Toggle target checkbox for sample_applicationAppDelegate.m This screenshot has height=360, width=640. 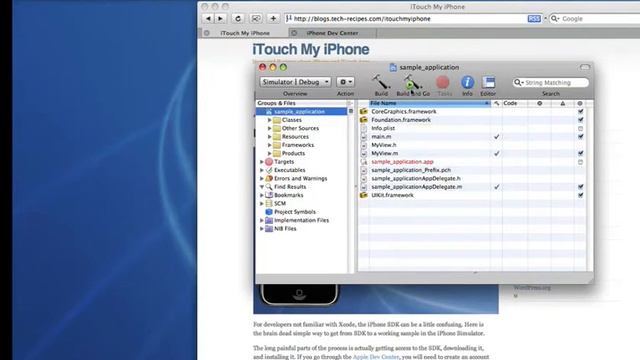tap(580, 187)
